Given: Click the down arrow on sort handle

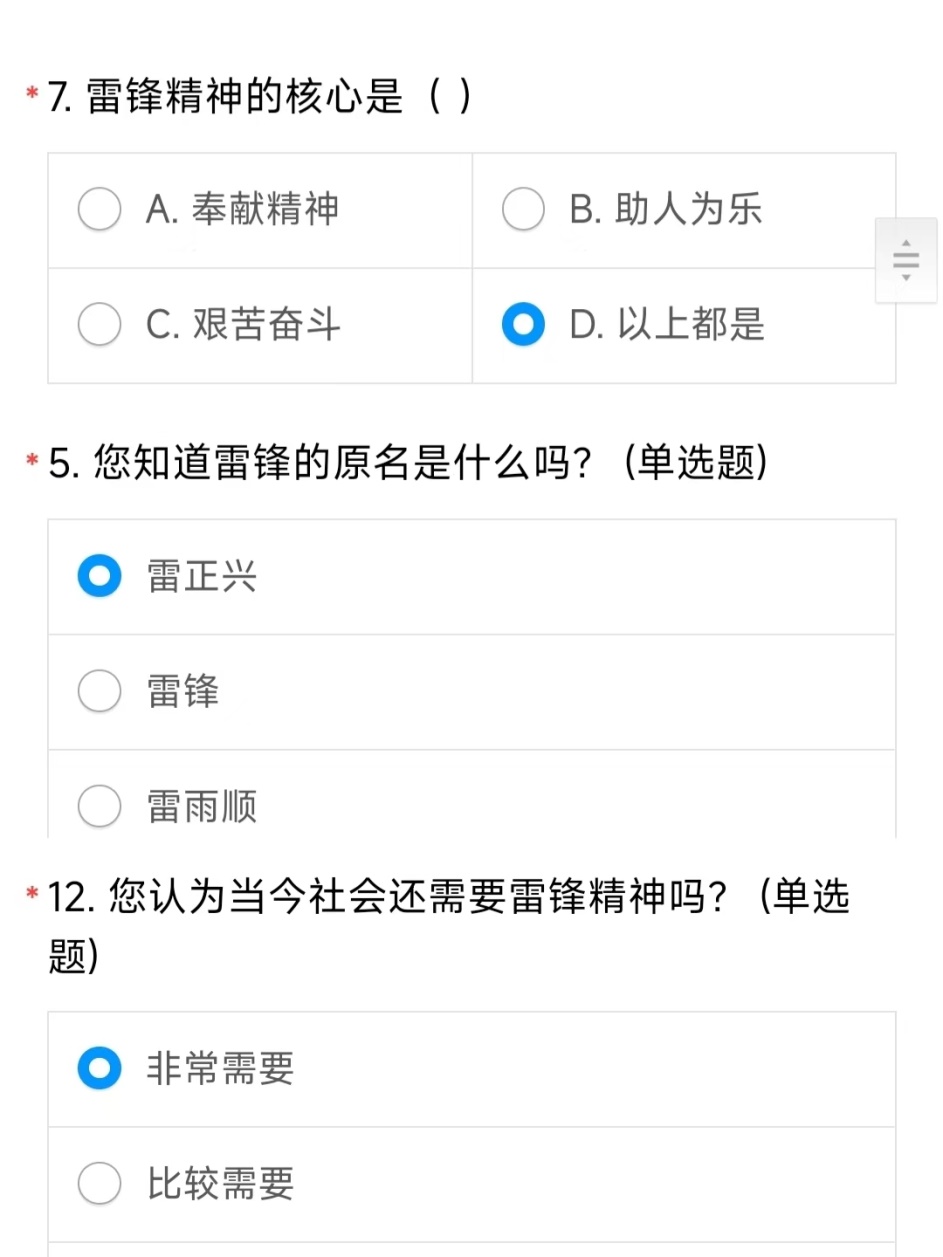Looking at the screenshot, I should click(x=906, y=278).
